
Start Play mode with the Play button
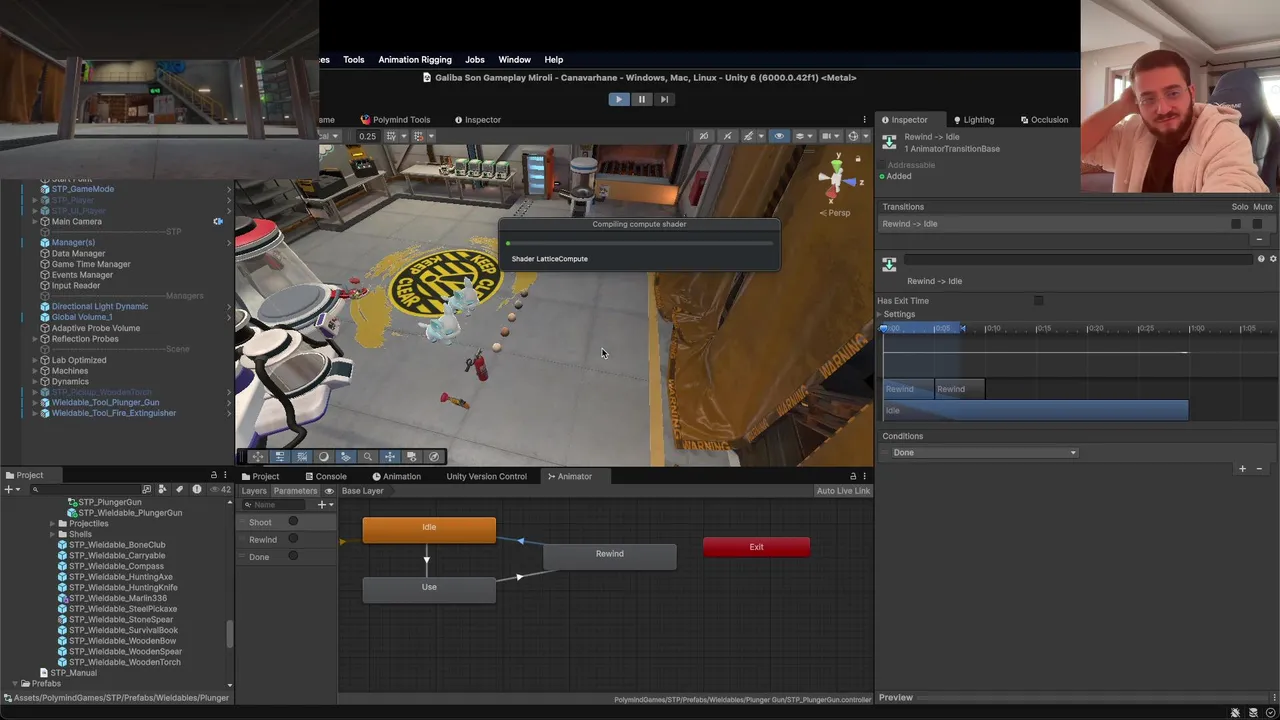(618, 99)
